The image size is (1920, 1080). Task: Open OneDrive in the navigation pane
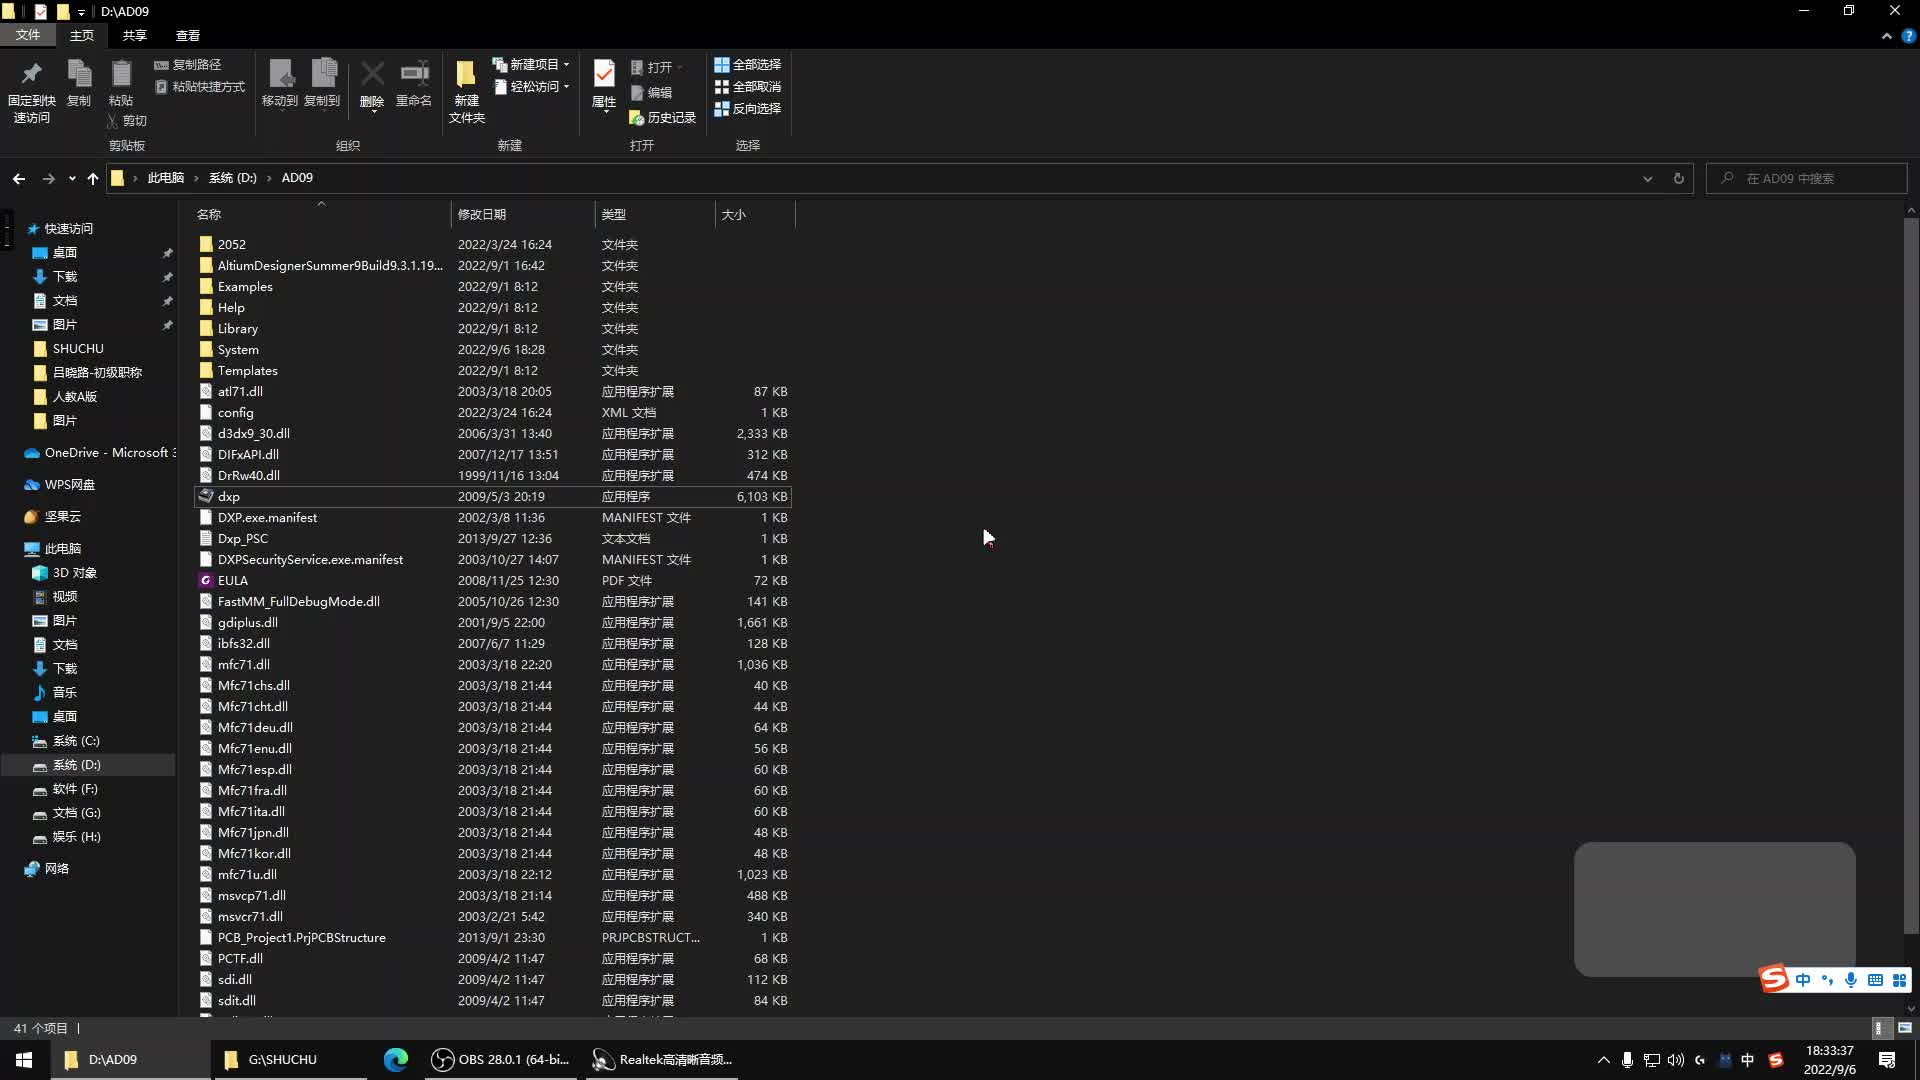click(100, 453)
